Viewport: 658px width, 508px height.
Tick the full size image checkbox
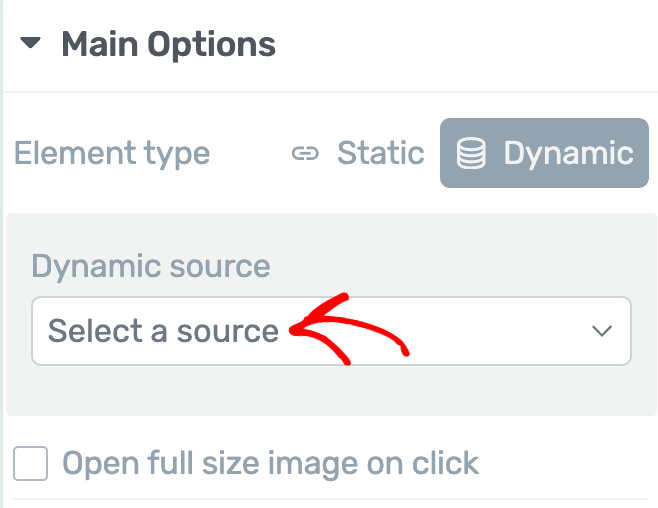point(31,464)
